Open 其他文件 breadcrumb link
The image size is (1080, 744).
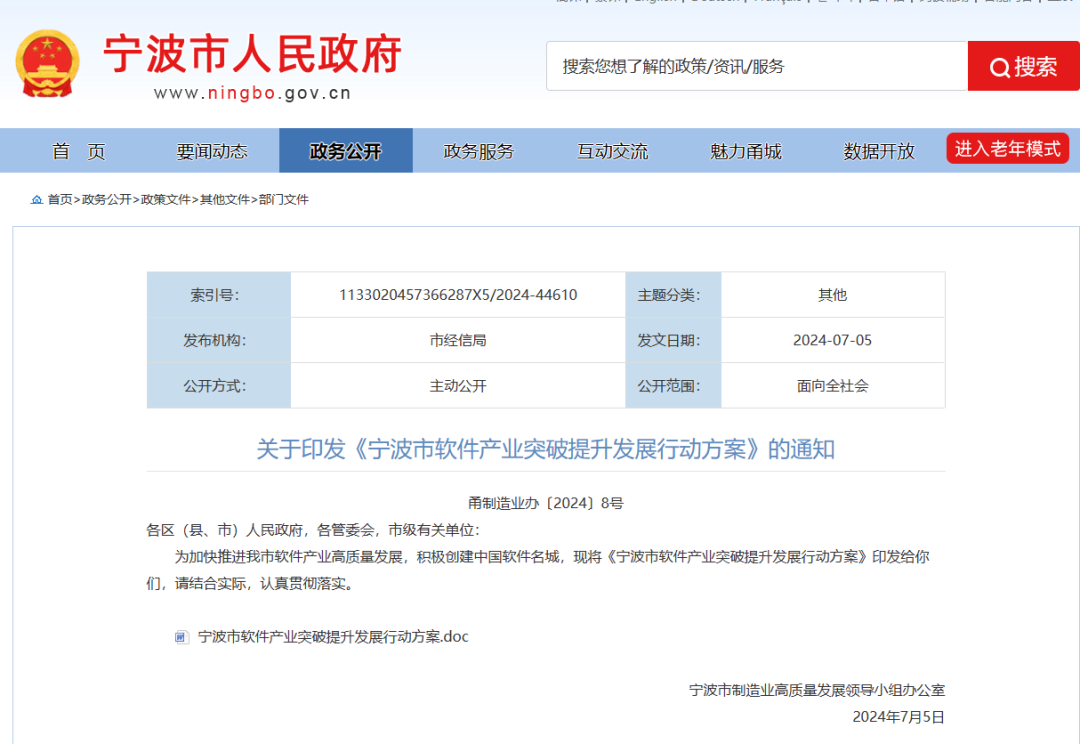coord(224,200)
